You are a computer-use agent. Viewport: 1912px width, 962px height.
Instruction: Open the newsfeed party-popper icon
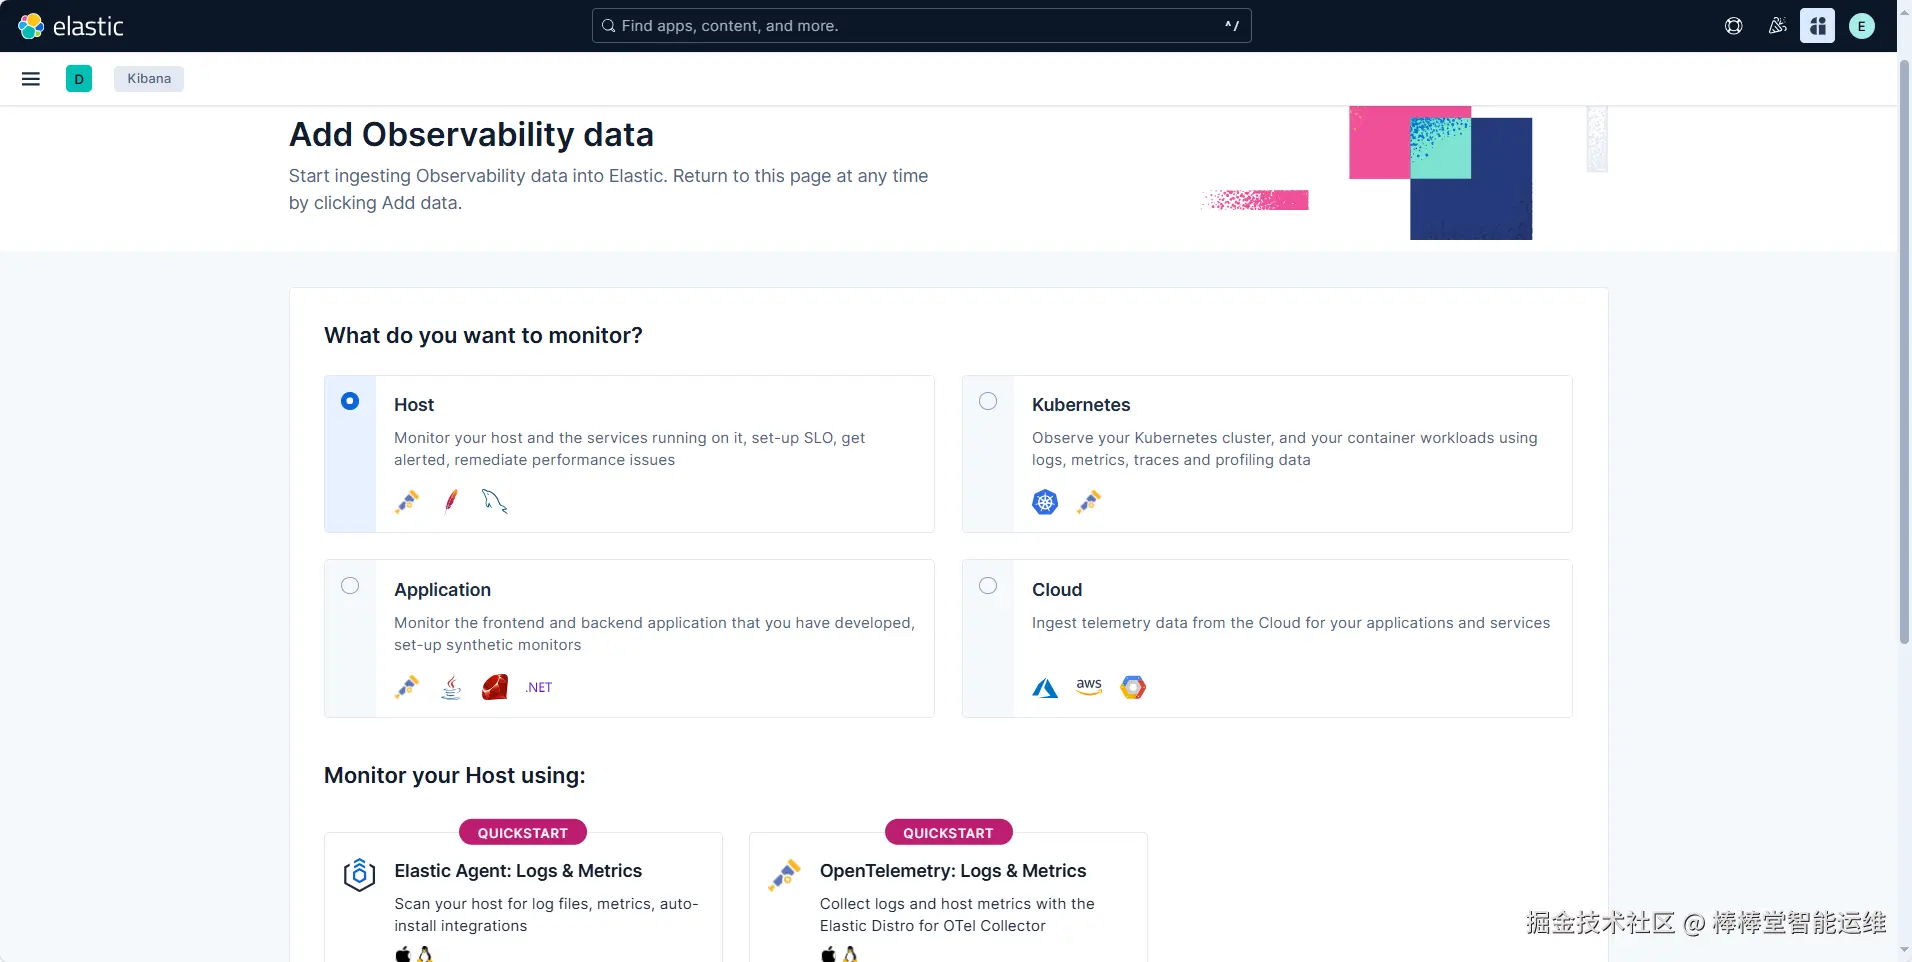pos(1777,26)
